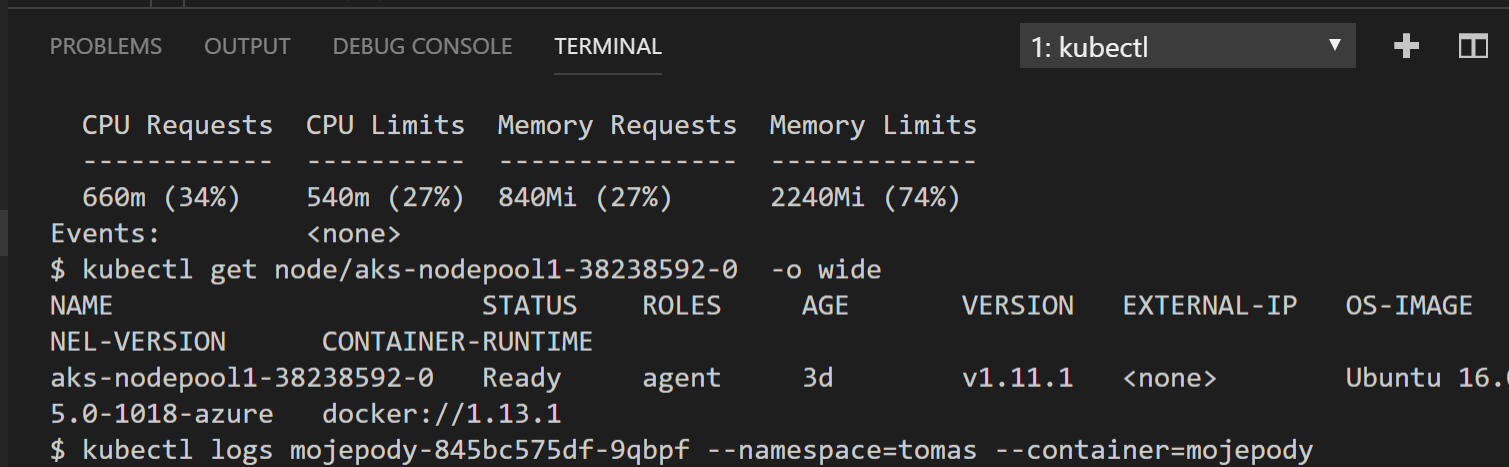Switch to the PROBLEMS tab
1509x467 pixels.
coord(106,46)
